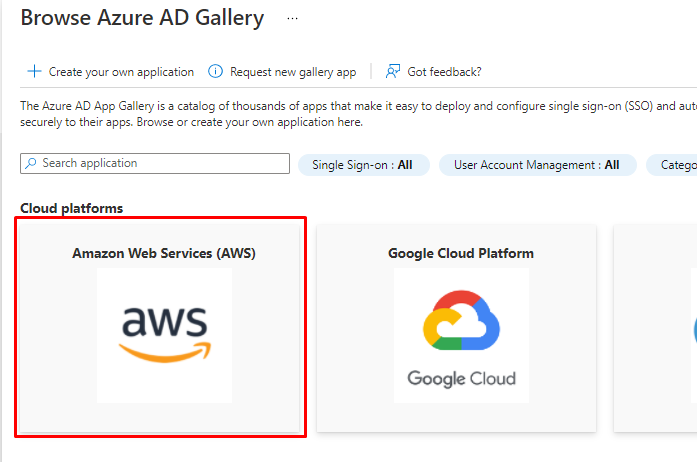Open the ellipsis menu beside the page title

point(292,18)
